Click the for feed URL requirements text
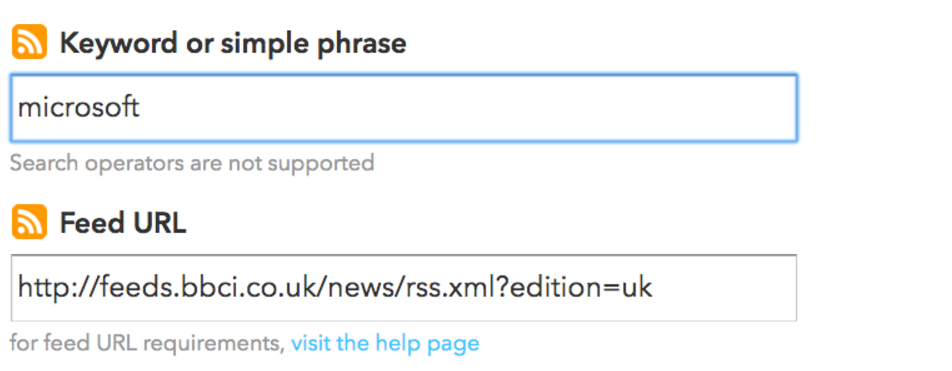Screen dimensions: 952x371 coord(148,343)
